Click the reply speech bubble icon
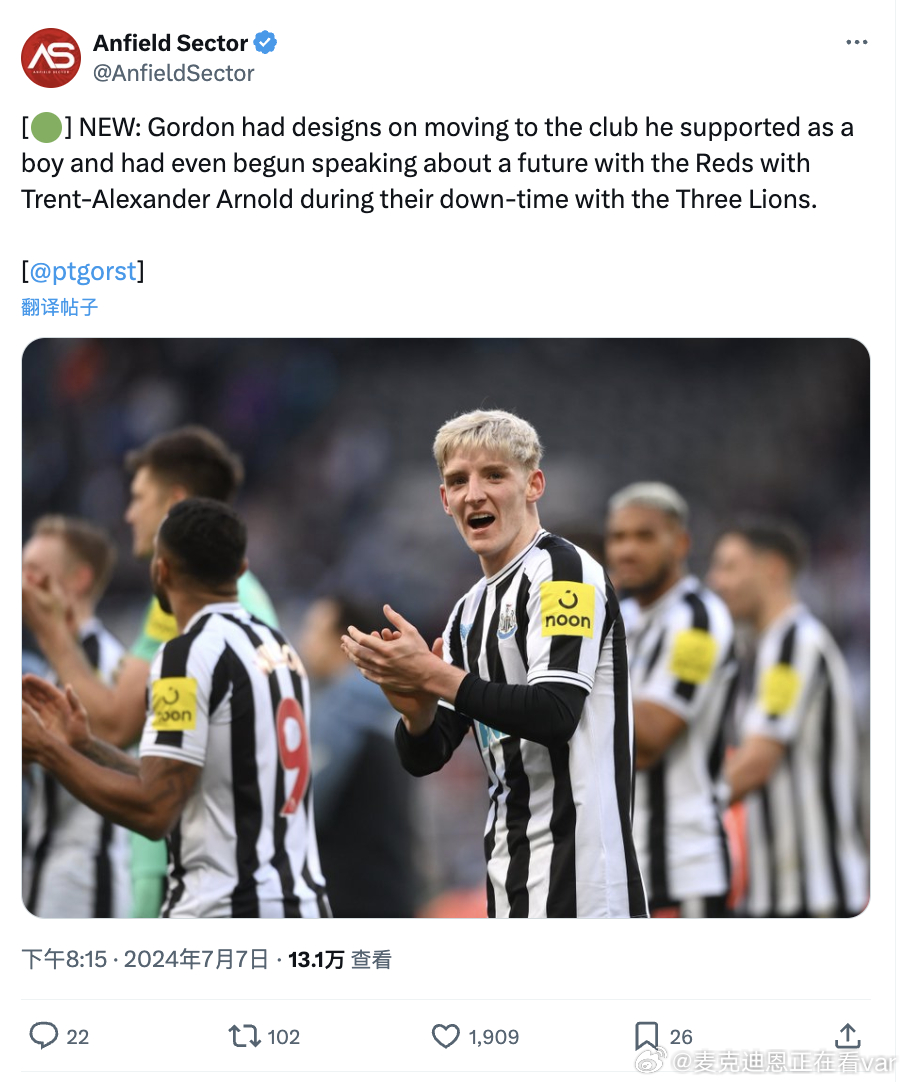906x1082 pixels. 43,1036
